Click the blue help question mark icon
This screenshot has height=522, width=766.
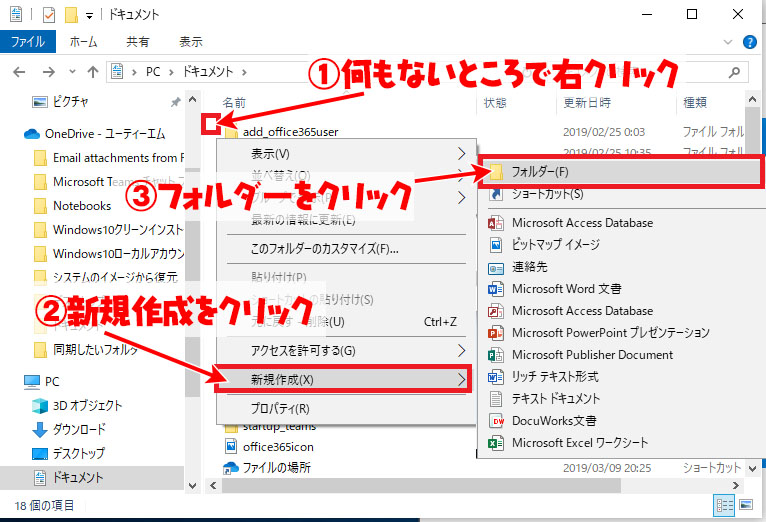749,42
